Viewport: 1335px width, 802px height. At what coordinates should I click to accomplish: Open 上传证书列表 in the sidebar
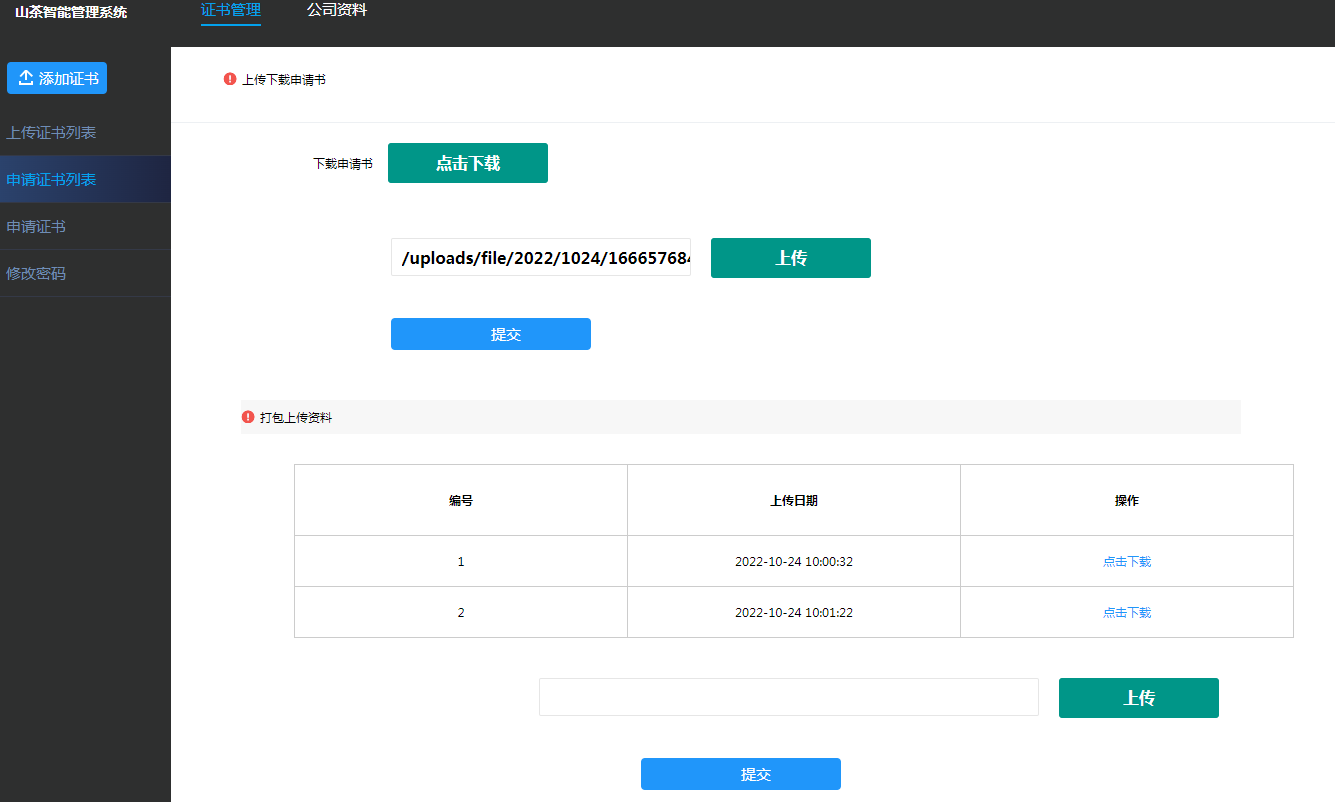pos(51,133)
